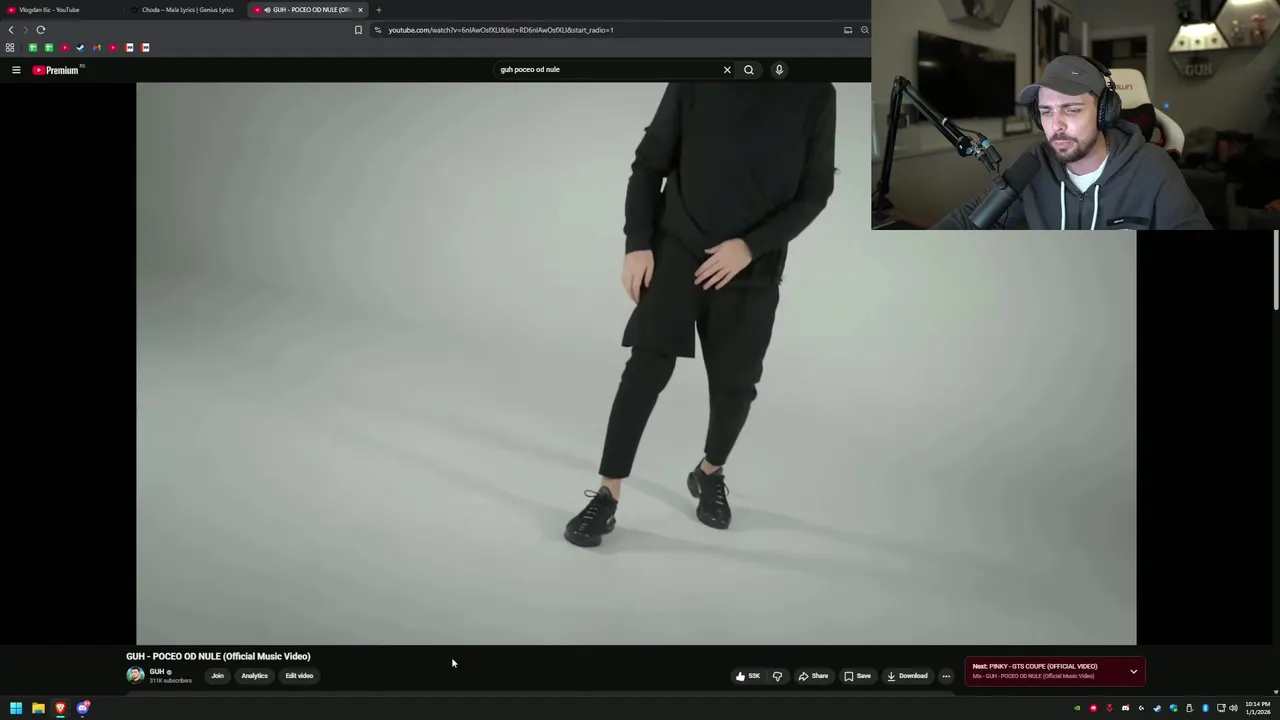This screenshot has width=1280, height=720.
Task: Open the last white bookmark icon
Action: tap(145, 48)
